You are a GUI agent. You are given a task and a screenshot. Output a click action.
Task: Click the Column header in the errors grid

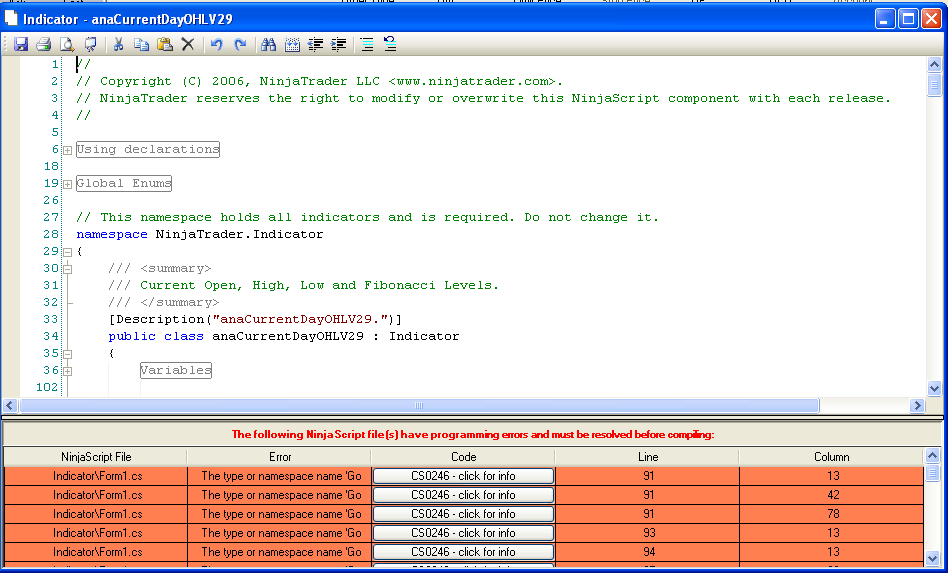click(x=831, y=457)
